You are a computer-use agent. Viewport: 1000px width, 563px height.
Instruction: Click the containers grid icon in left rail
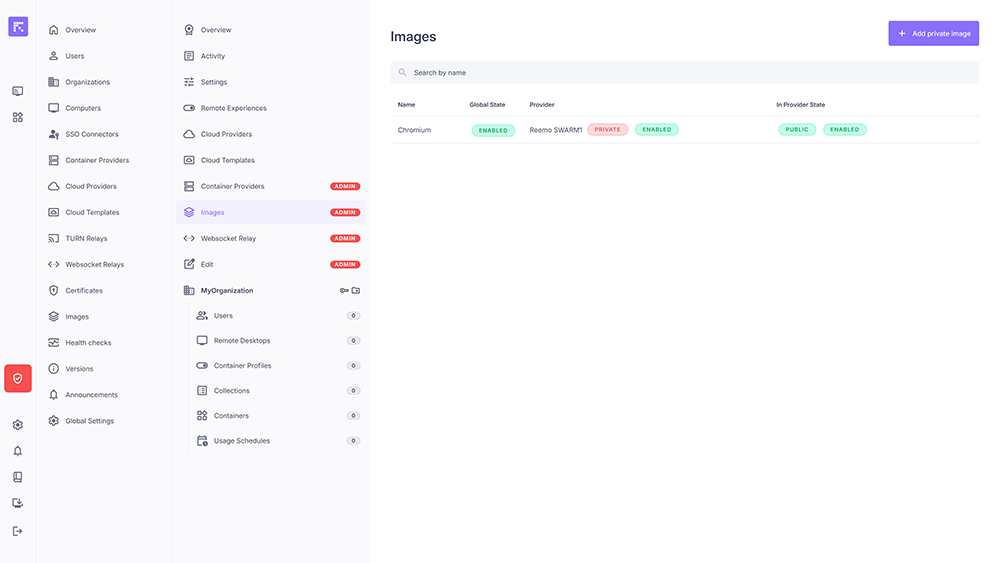point(18,117)
